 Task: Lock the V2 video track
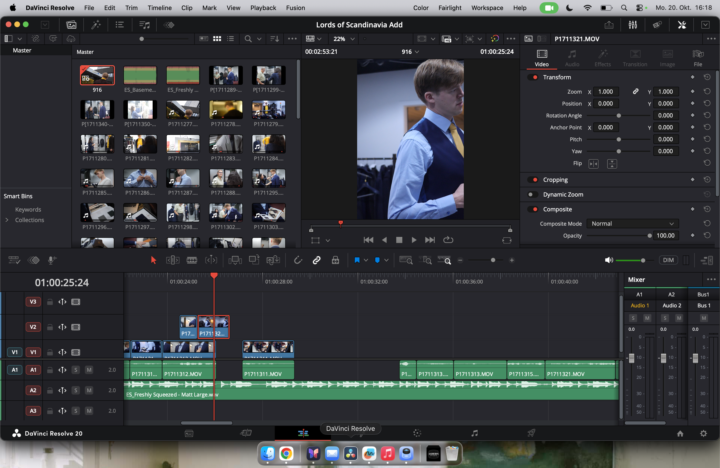(x=50, y=327)
